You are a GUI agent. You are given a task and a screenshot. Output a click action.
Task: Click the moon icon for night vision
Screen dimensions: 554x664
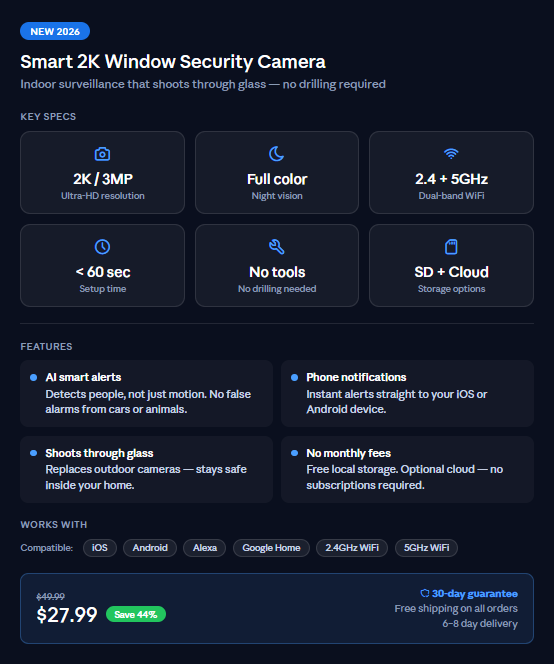click(277, 154)
